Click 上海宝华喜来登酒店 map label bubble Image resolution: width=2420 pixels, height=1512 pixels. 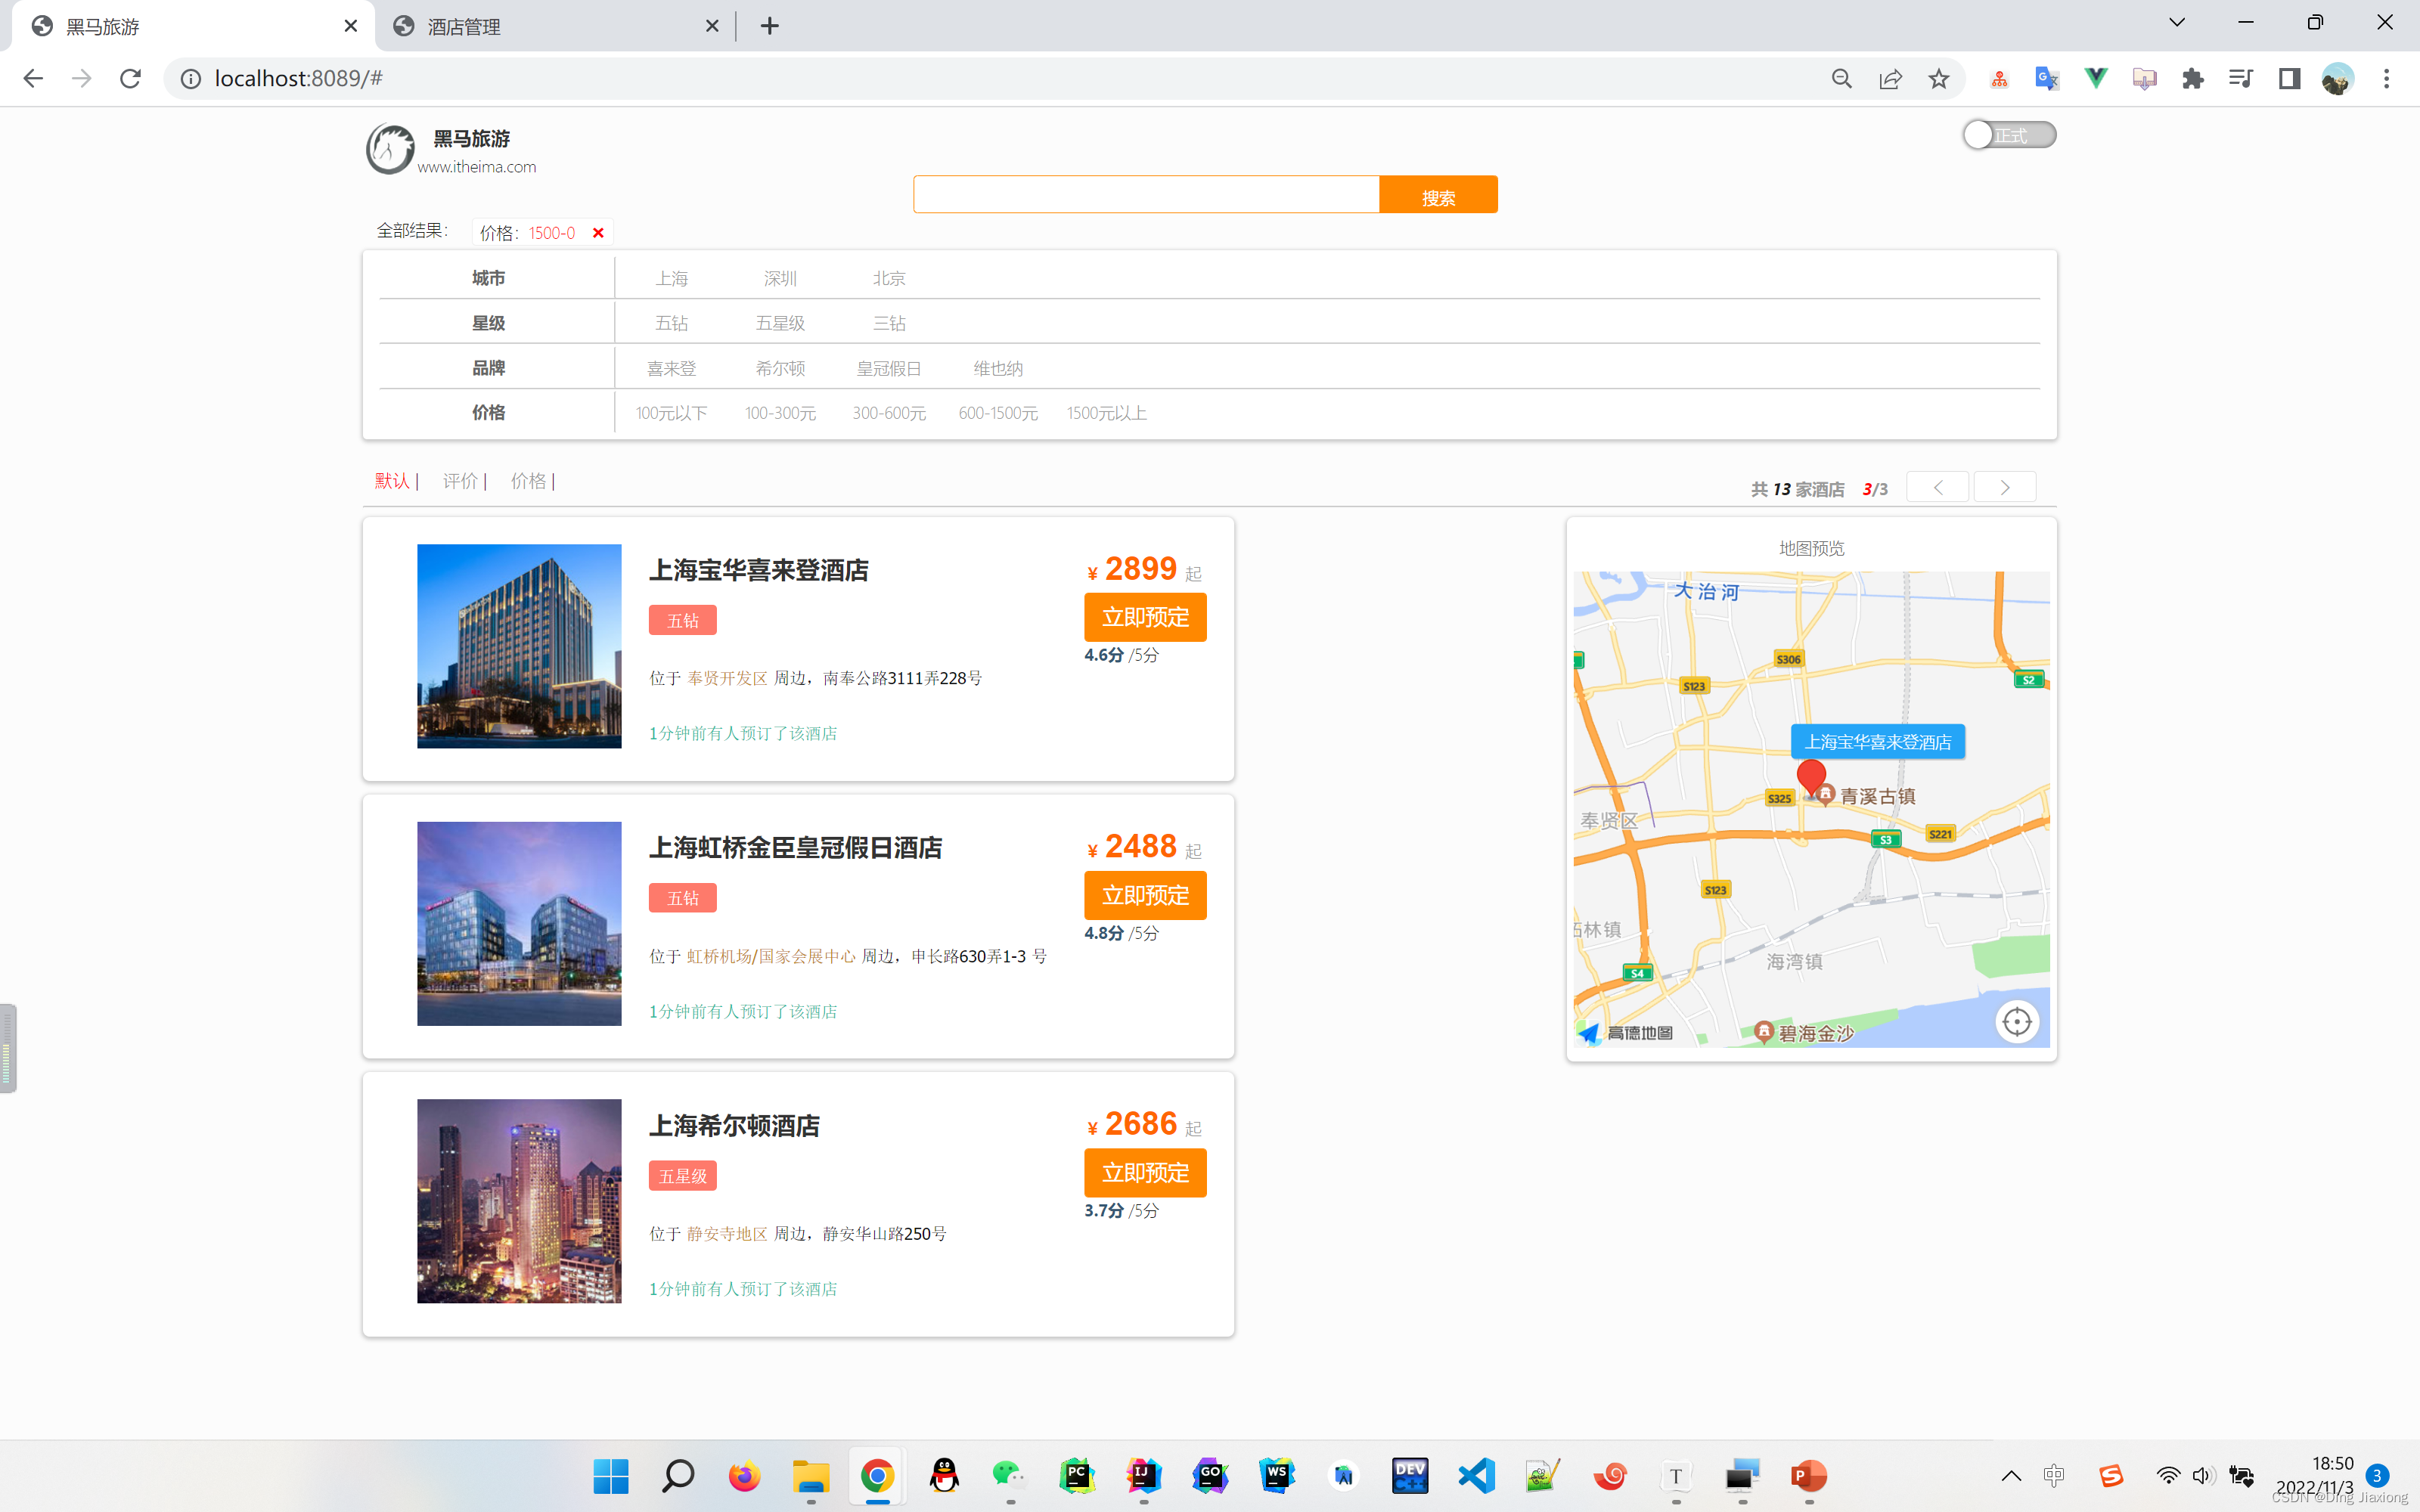point(1877,742)
